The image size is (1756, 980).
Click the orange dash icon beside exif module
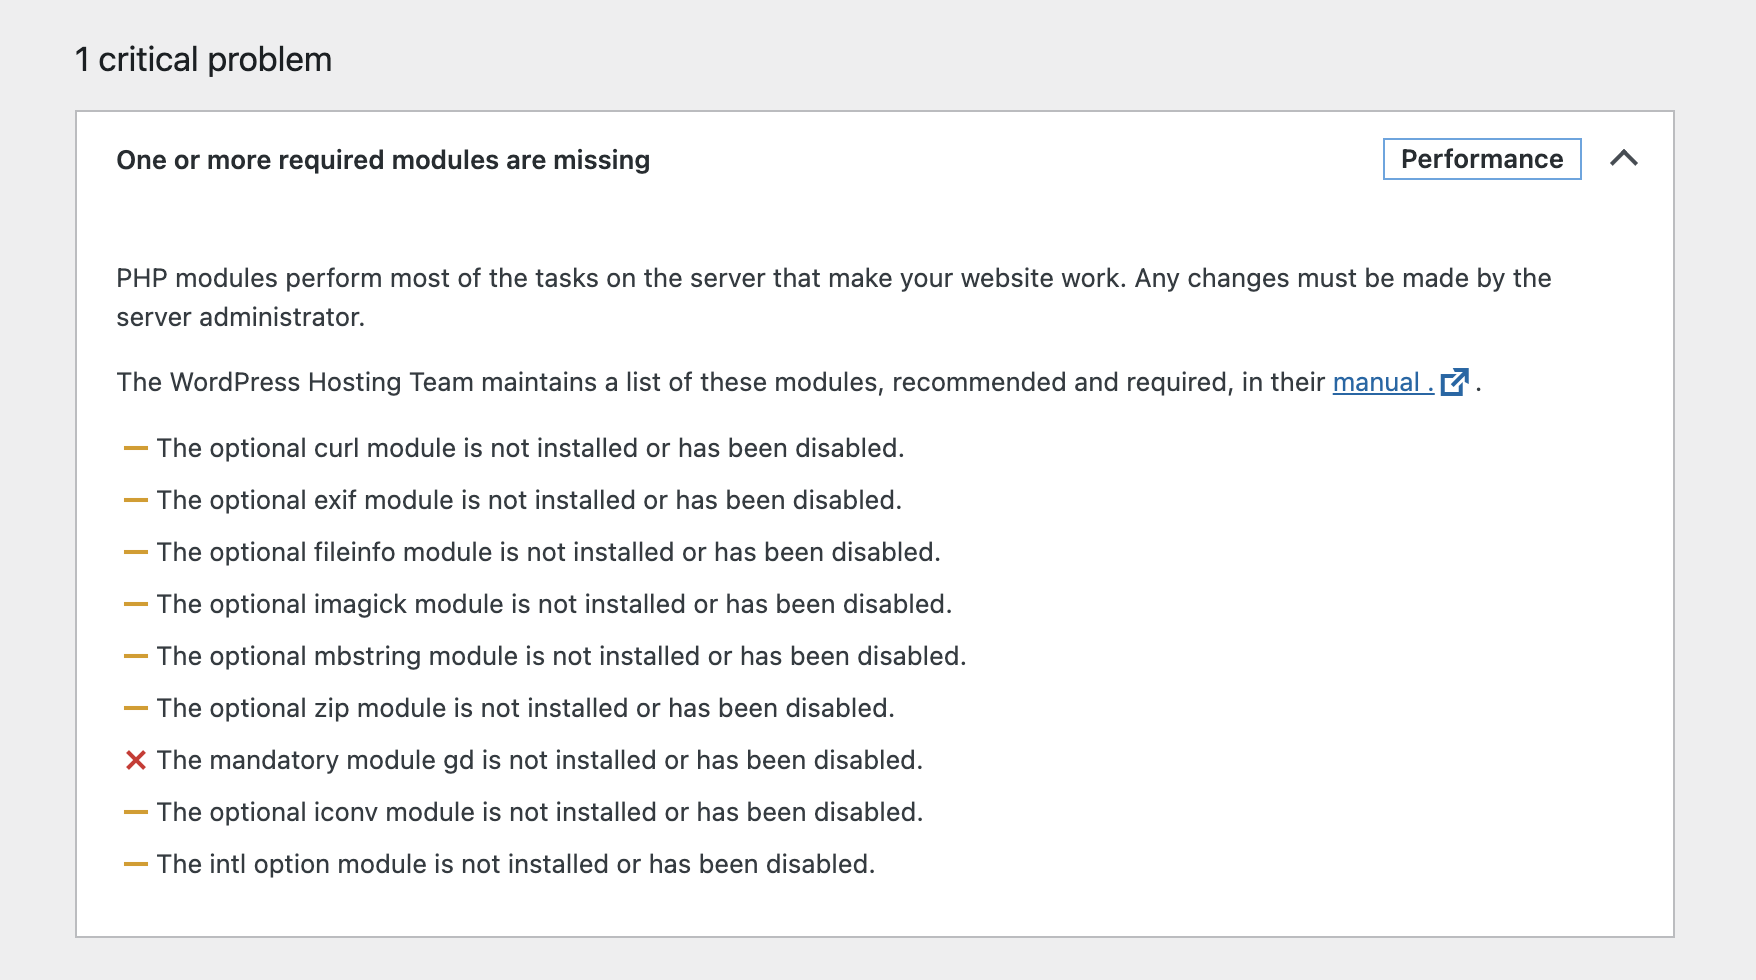click(x=136, y=500)
